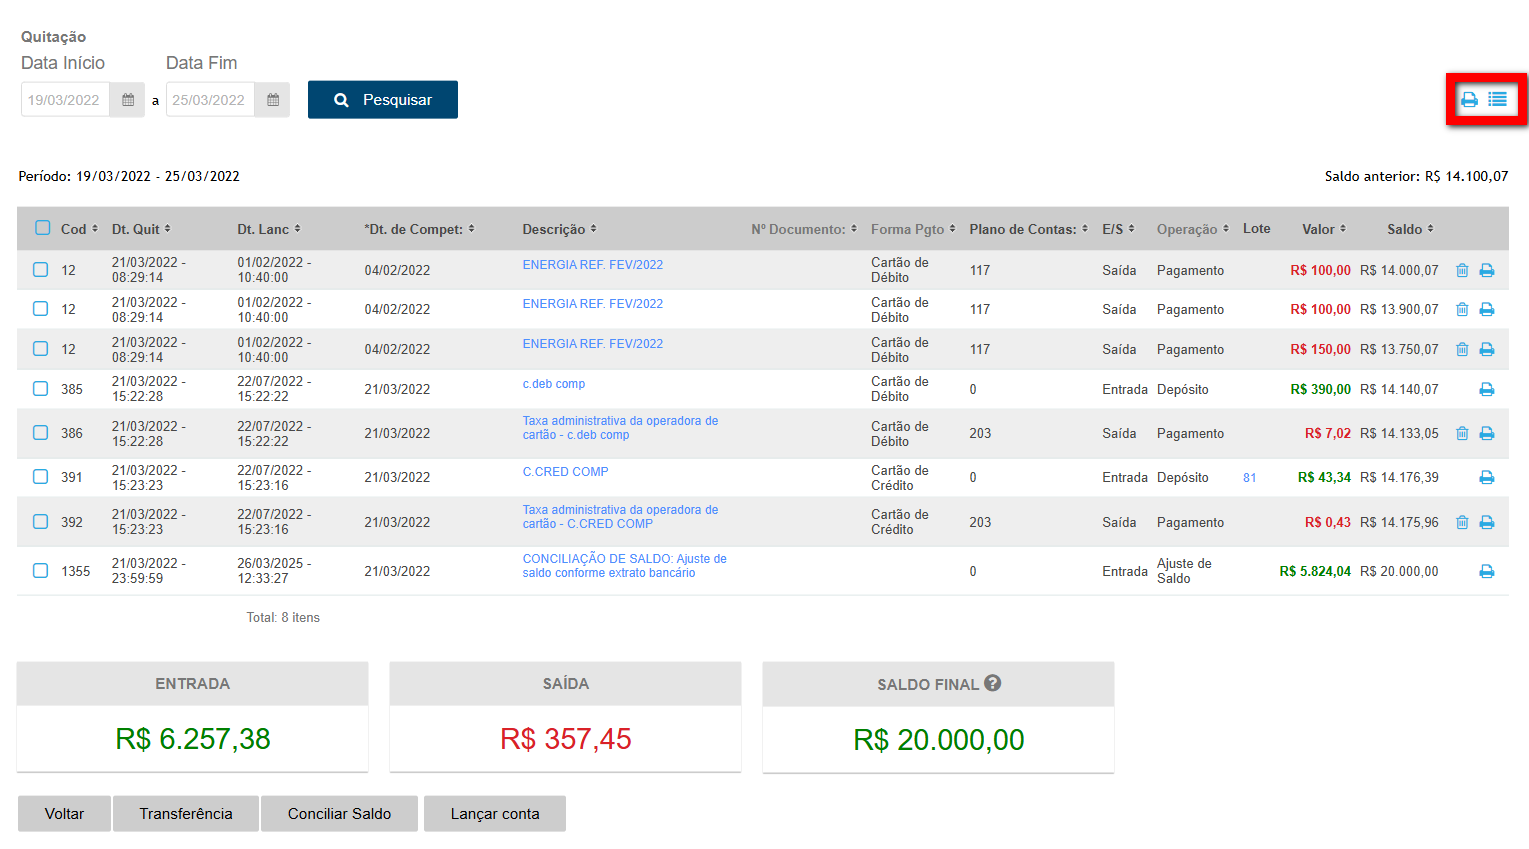Open the Data Fim calendar picker
The image size is (1529, 849).
273,100
